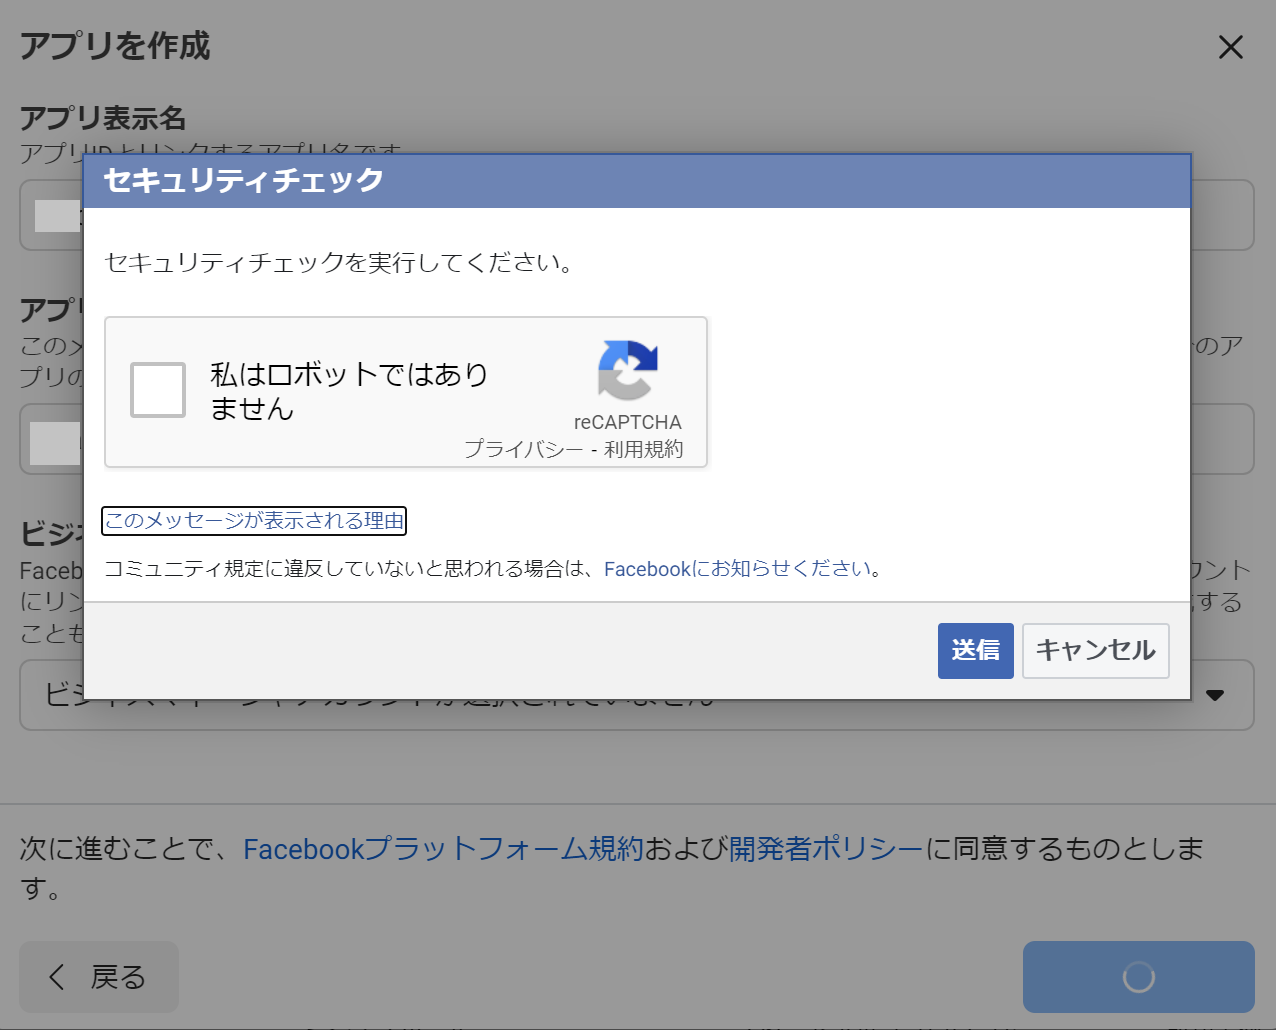1276x1030 pixels.
Task: Click the reCAPTCHA arrows logo
Action: point(627,370)
